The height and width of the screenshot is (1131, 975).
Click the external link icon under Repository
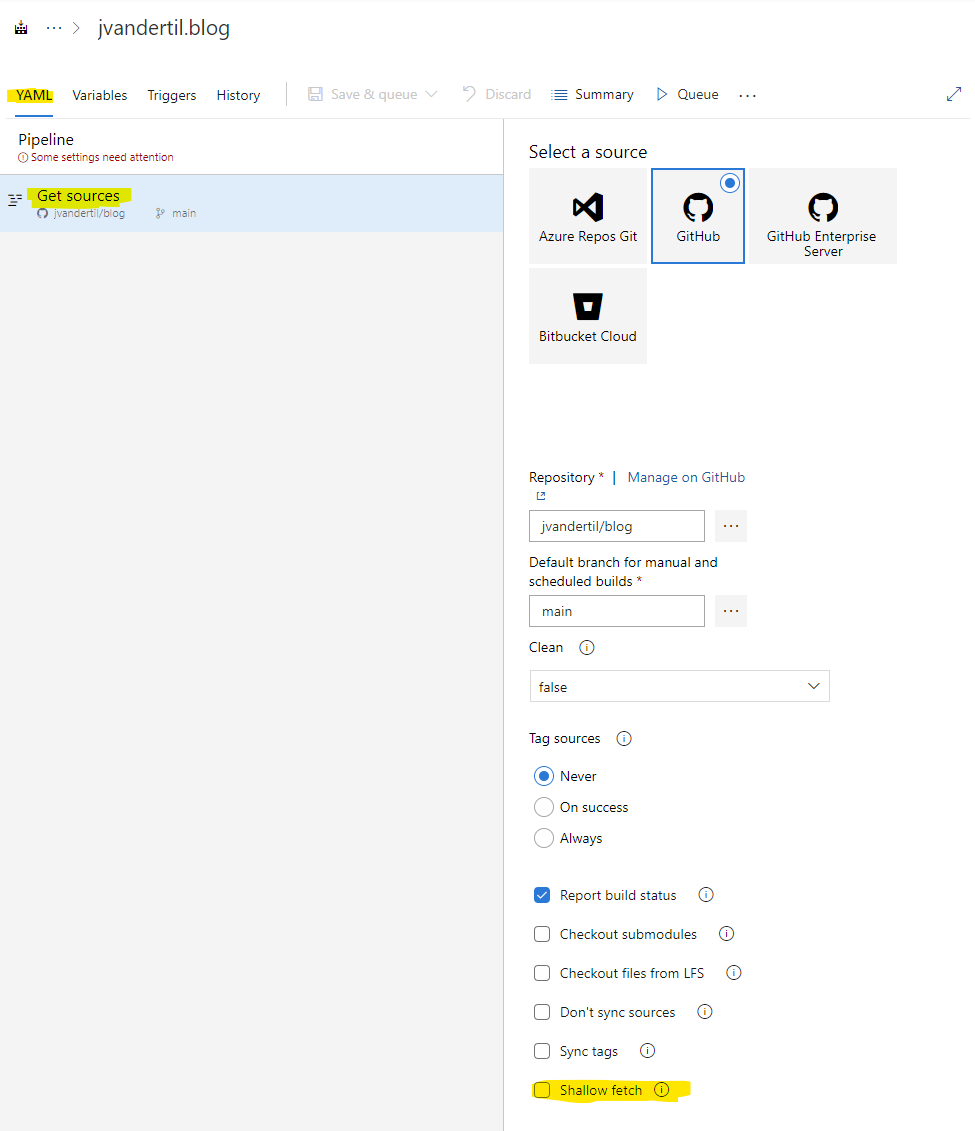click(541, 496)
